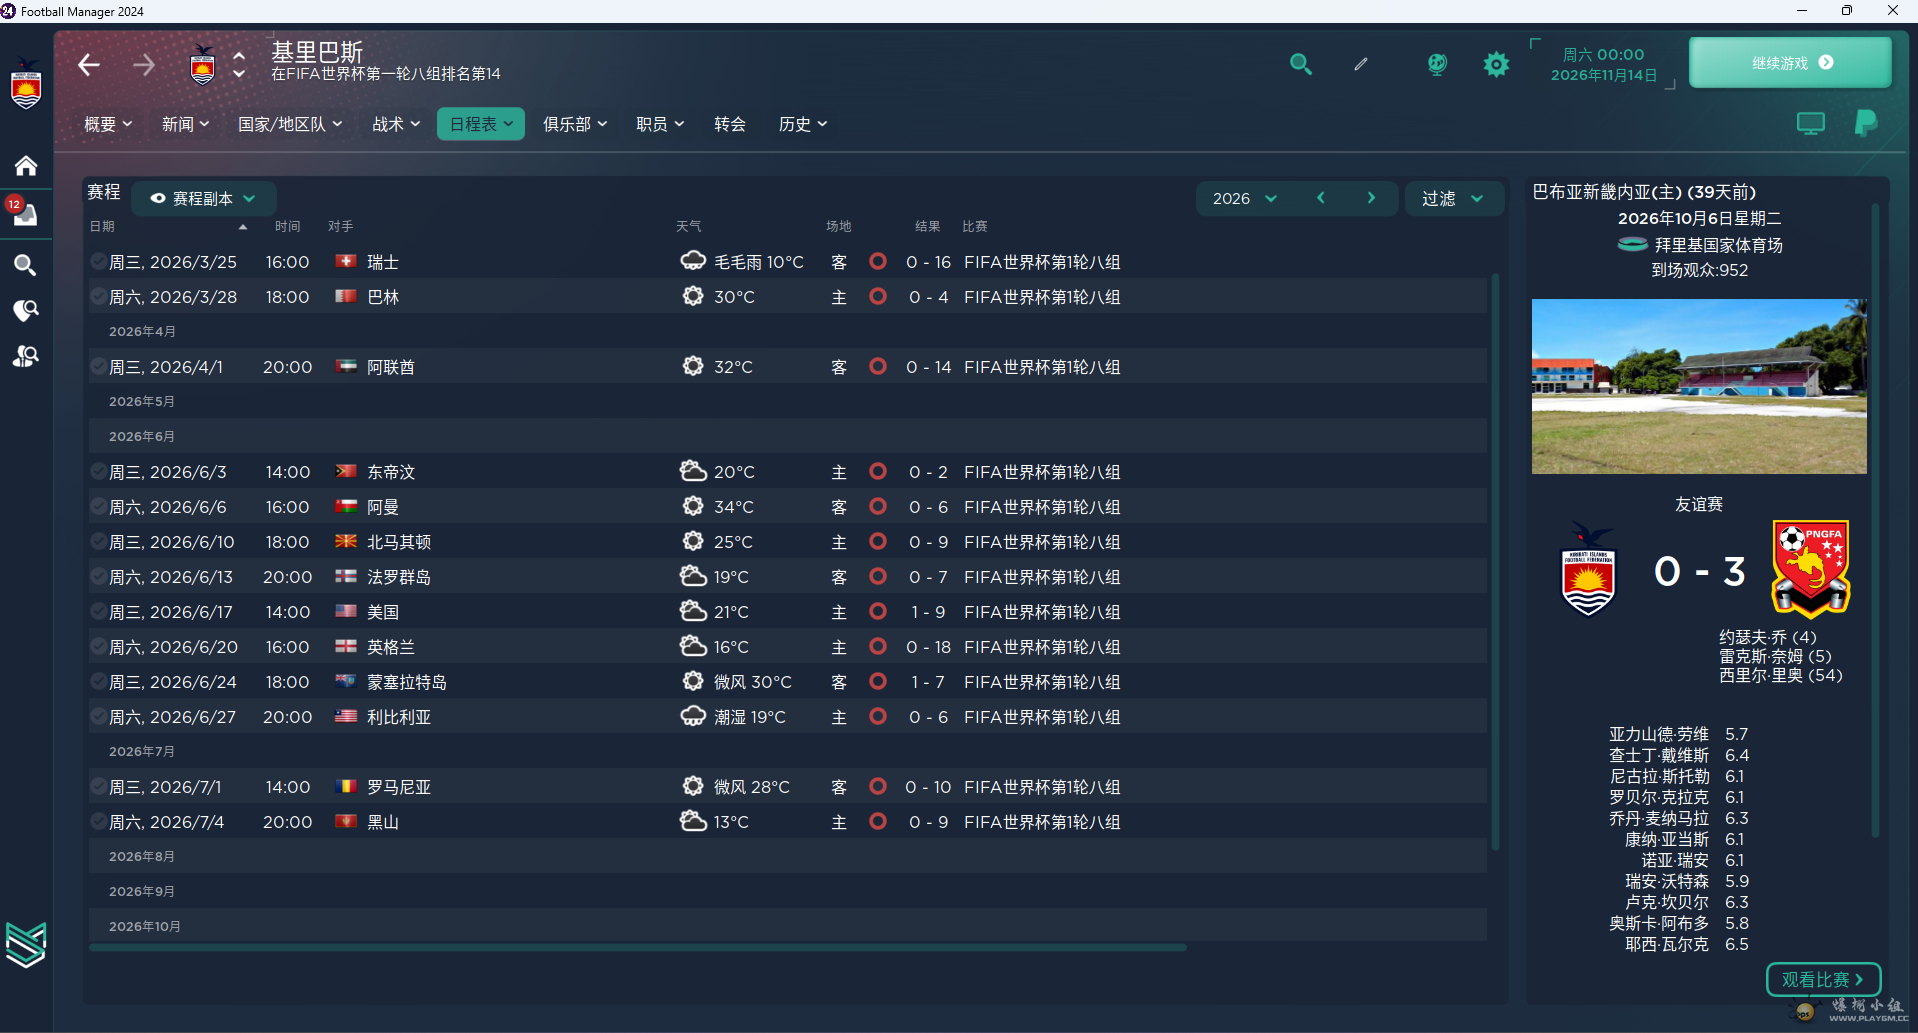Image resolution: width=1918 pixels, height=1033 pixels.
Task: Open the 俱乐部 menu
Action: coord(575,124)
